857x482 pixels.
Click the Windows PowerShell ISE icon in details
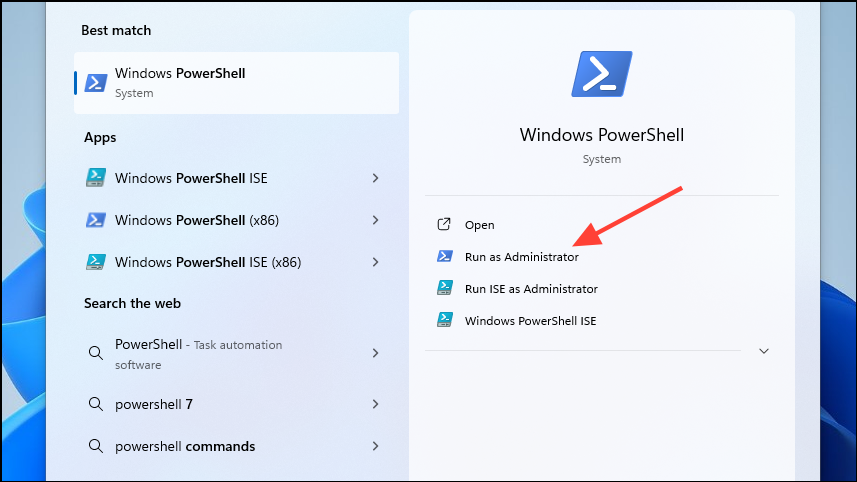(x=444, y=319)
